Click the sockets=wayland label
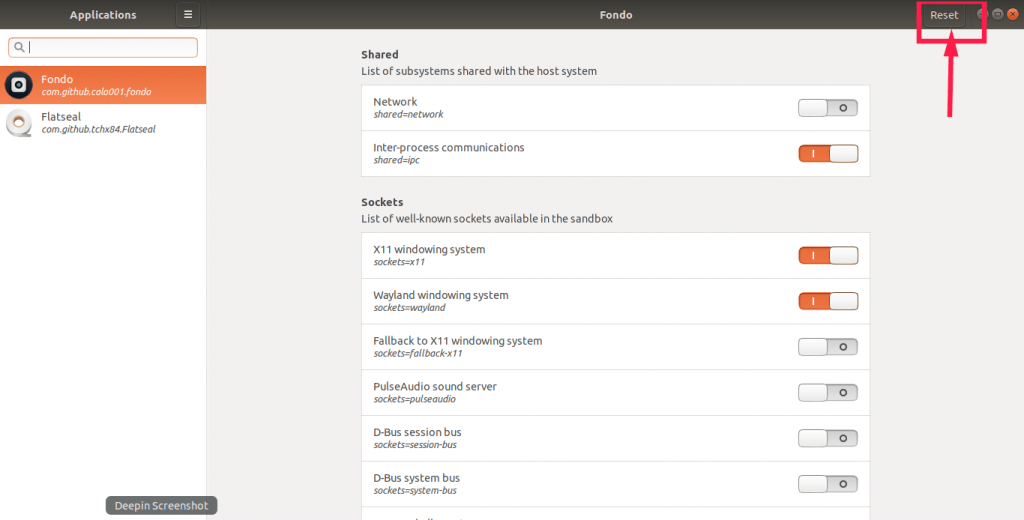Image resolution: width=1024 pixels, height=520 pixels. point(409,308)
